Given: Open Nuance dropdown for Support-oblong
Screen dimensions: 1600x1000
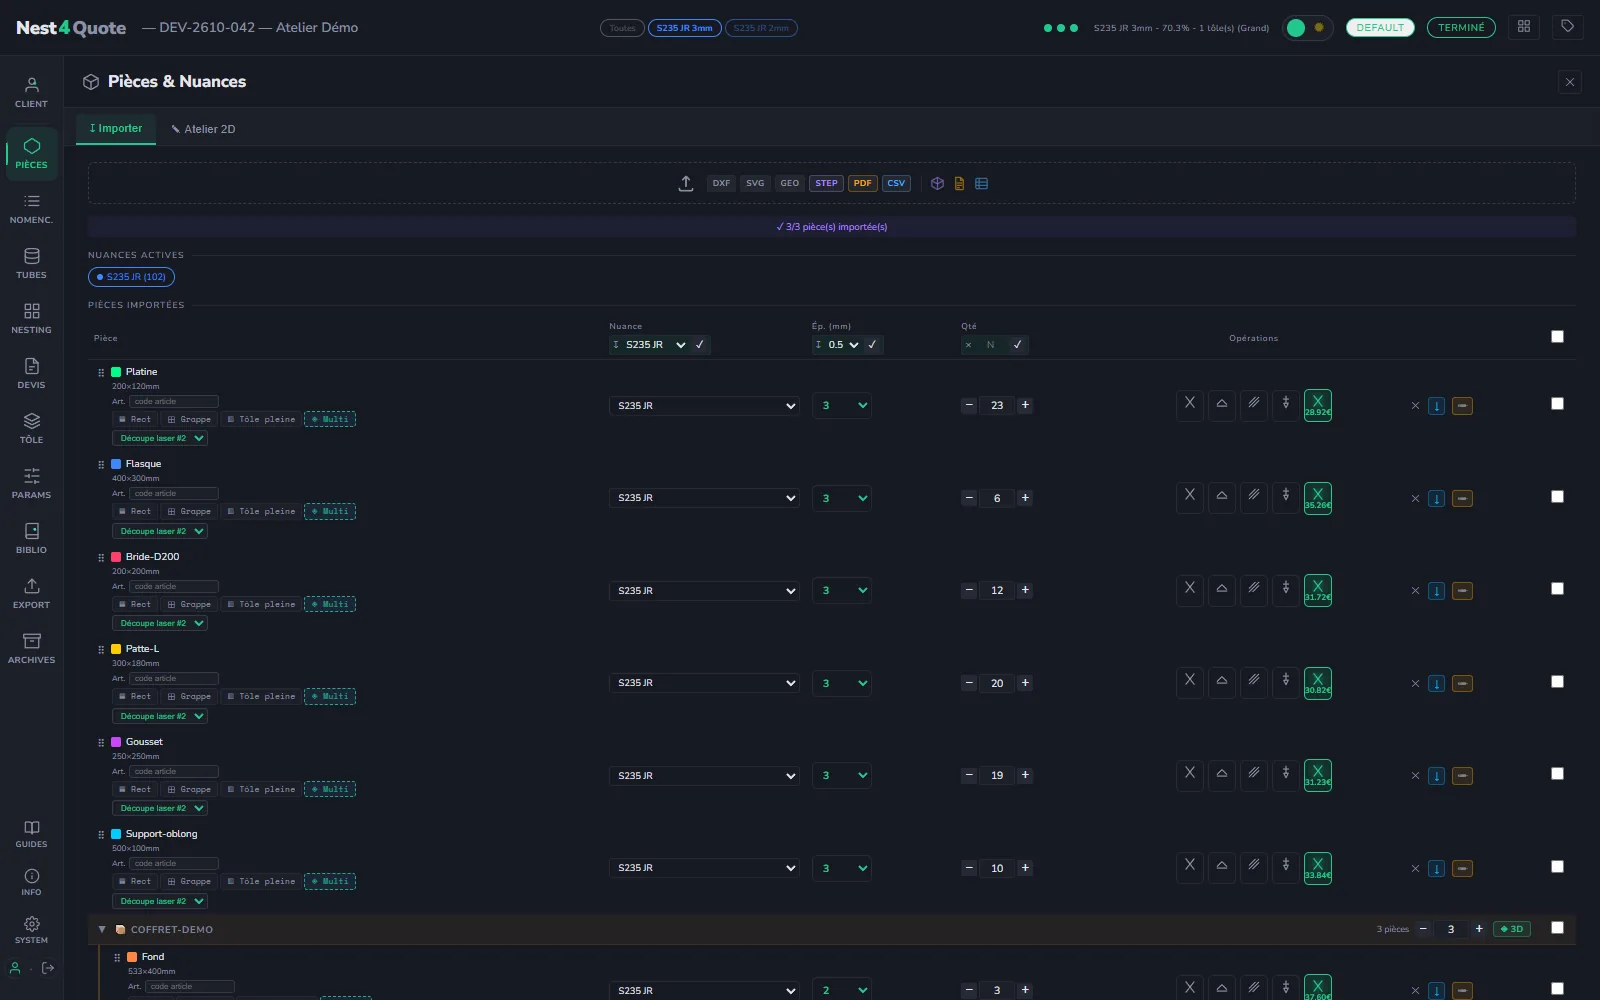Looking at the screenshot, I should tap(704, 868).
